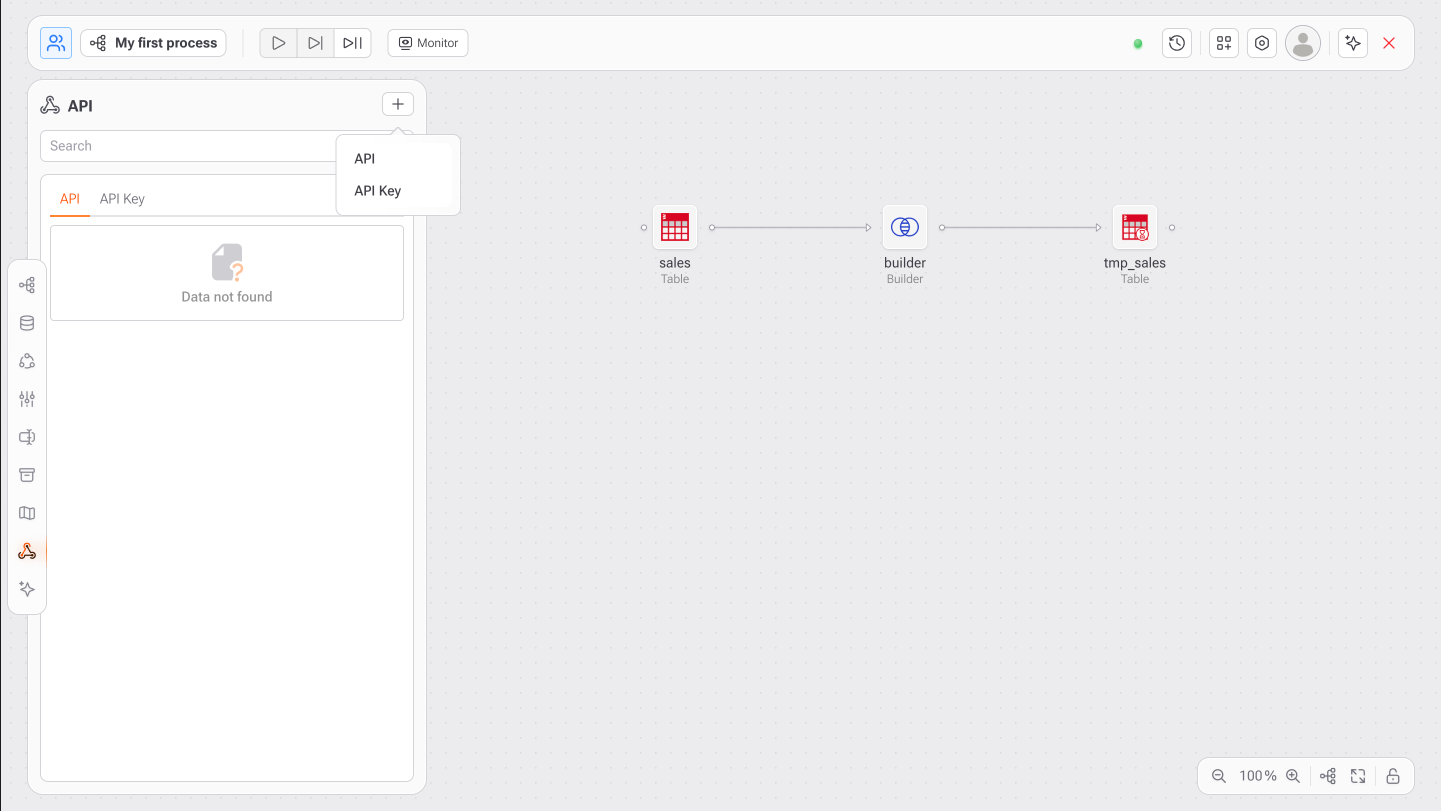Click the Monitor button
Viewport: 1441px width, 811px height.
428,43
